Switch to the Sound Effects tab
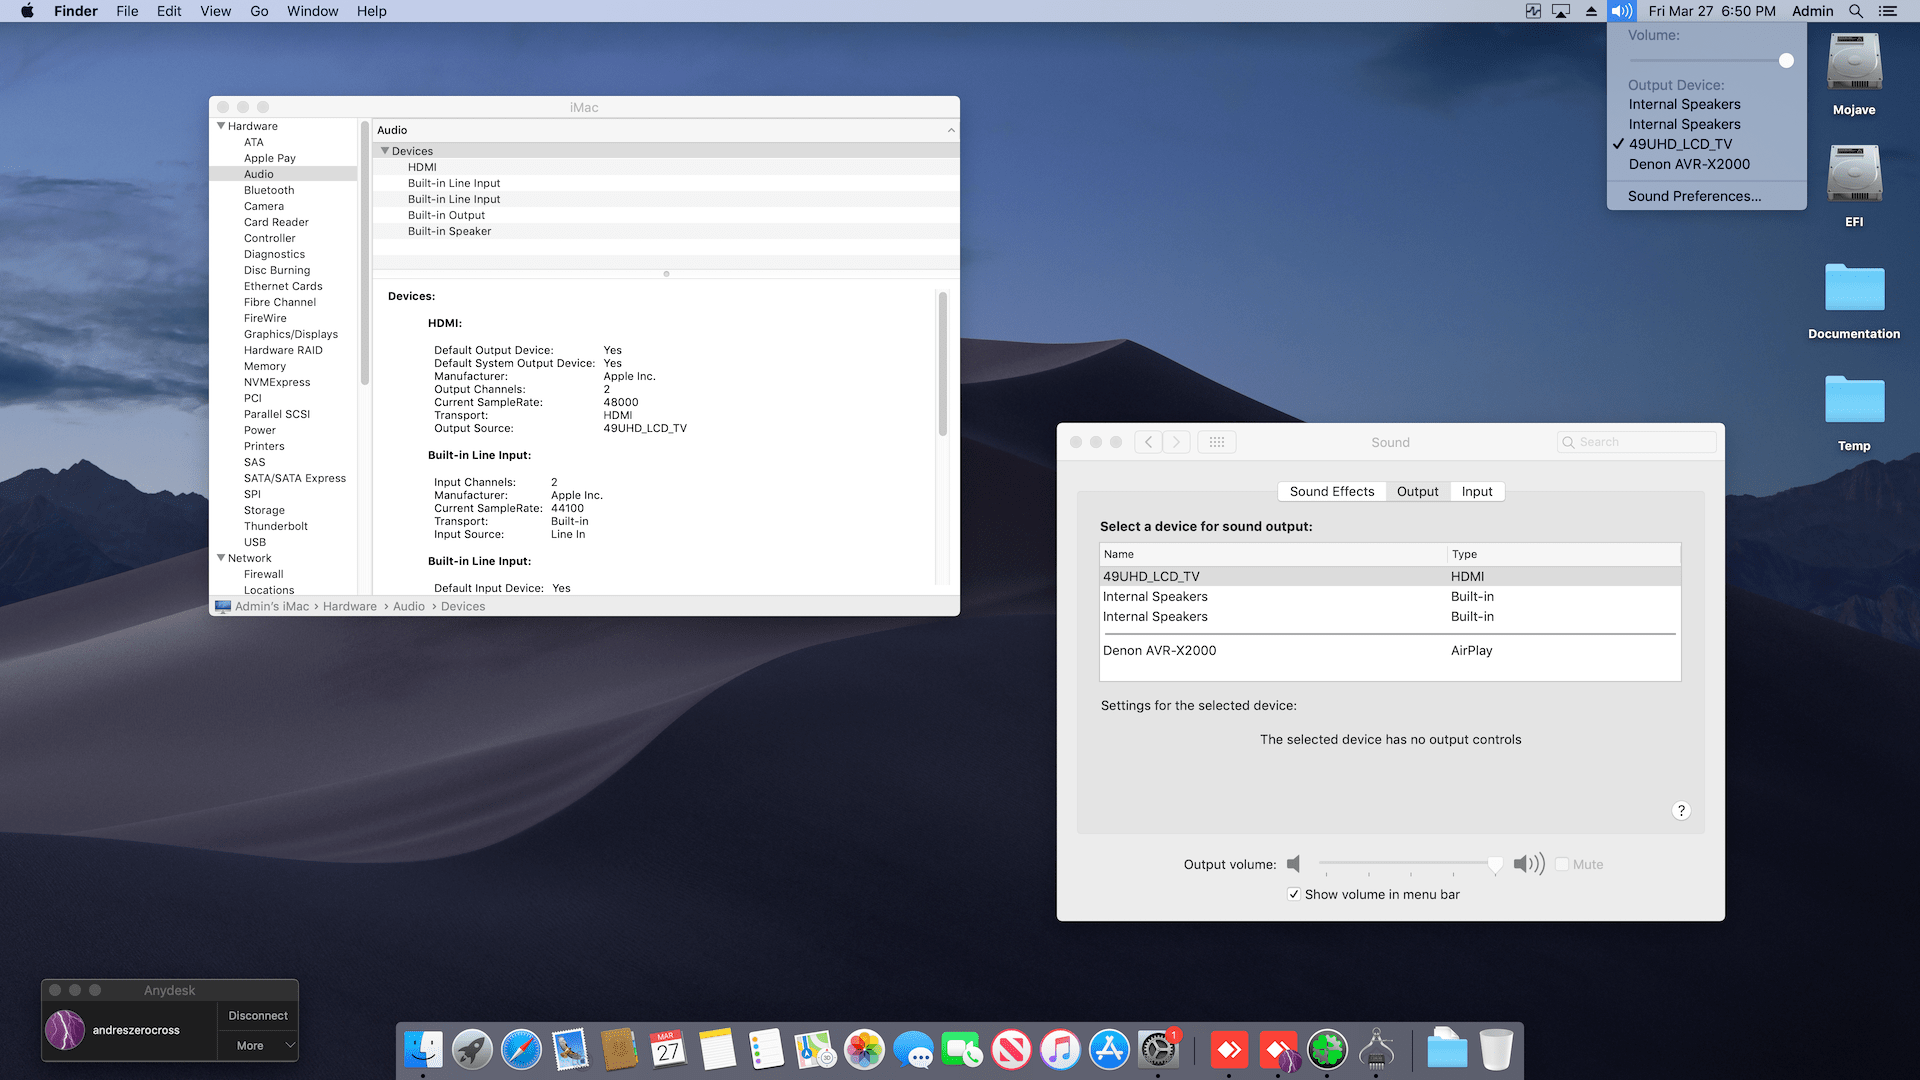This screenshot has height=1080, width=1920. pos(1331,491)
